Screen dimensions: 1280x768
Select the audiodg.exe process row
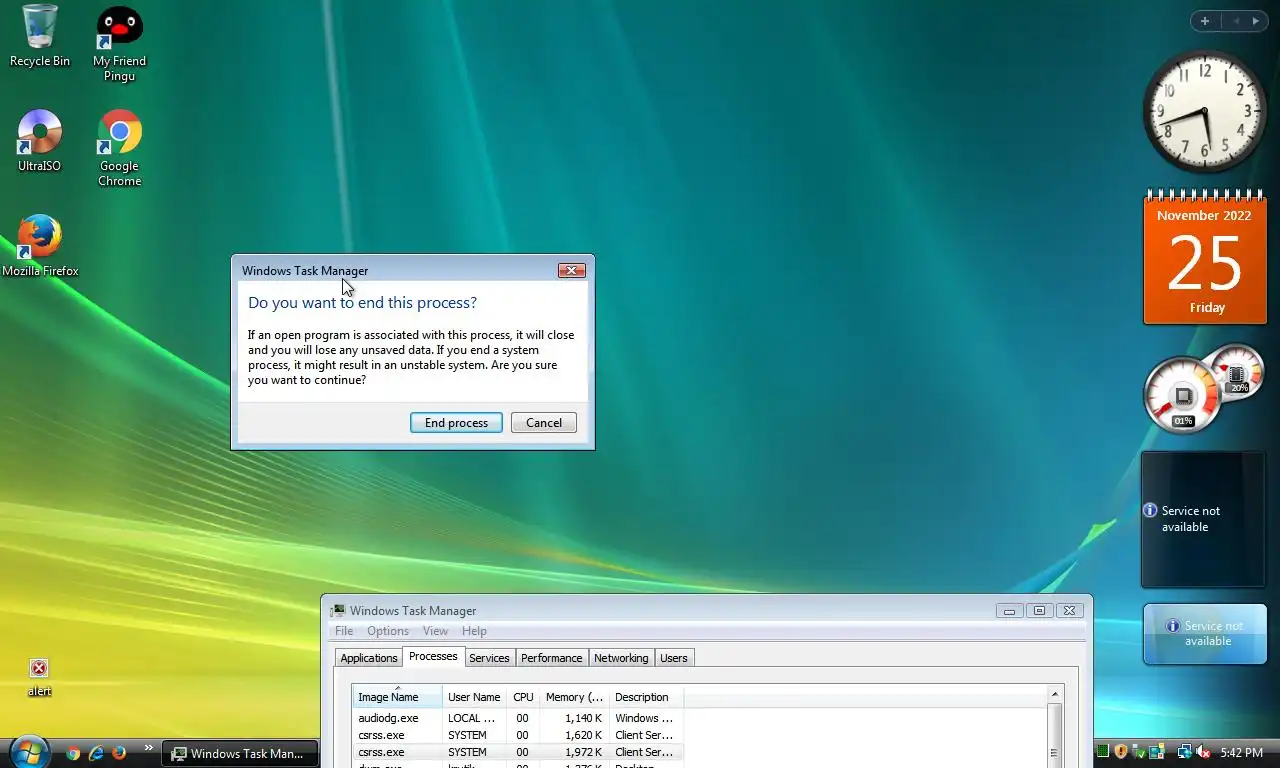coord(517,718)
